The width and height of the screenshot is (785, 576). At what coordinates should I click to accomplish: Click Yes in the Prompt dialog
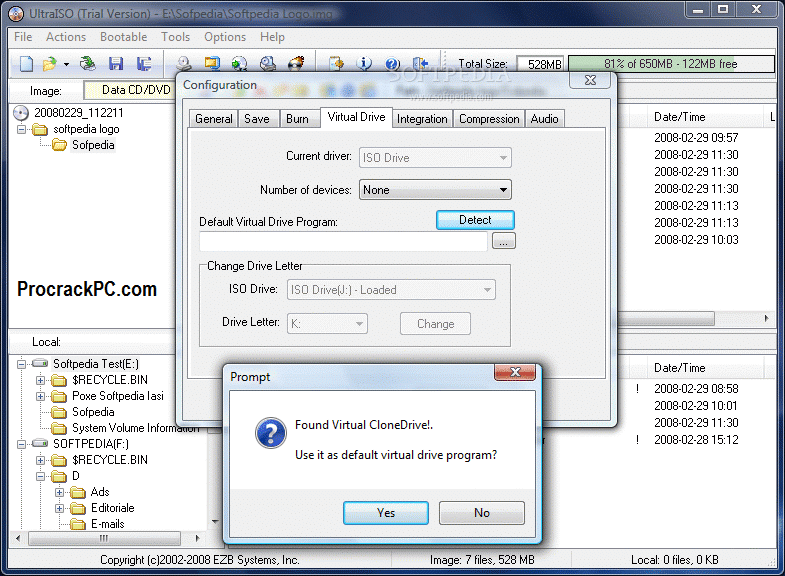pos(385,513)
